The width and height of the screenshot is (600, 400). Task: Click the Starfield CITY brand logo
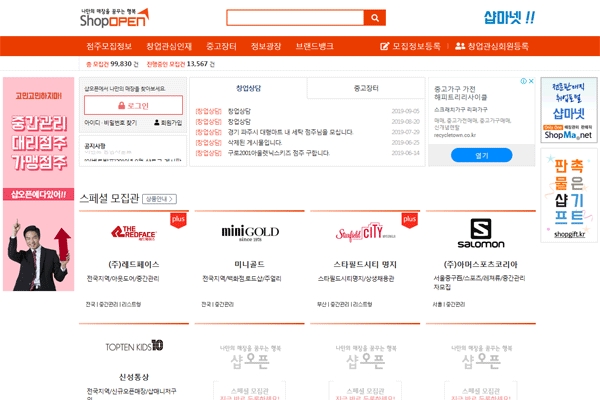tap(365, 232)
